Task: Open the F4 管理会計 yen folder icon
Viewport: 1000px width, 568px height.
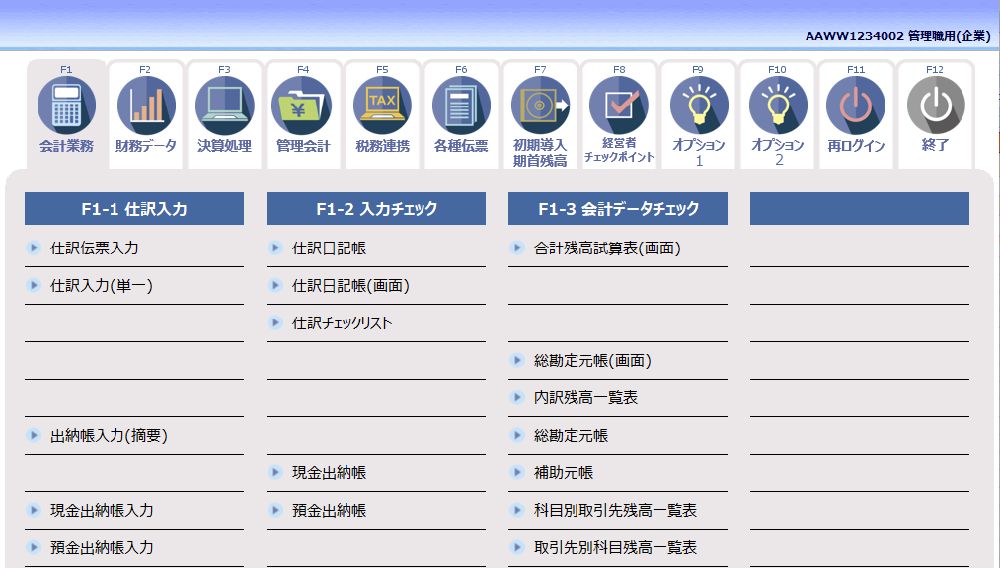Action: [303, 105]
